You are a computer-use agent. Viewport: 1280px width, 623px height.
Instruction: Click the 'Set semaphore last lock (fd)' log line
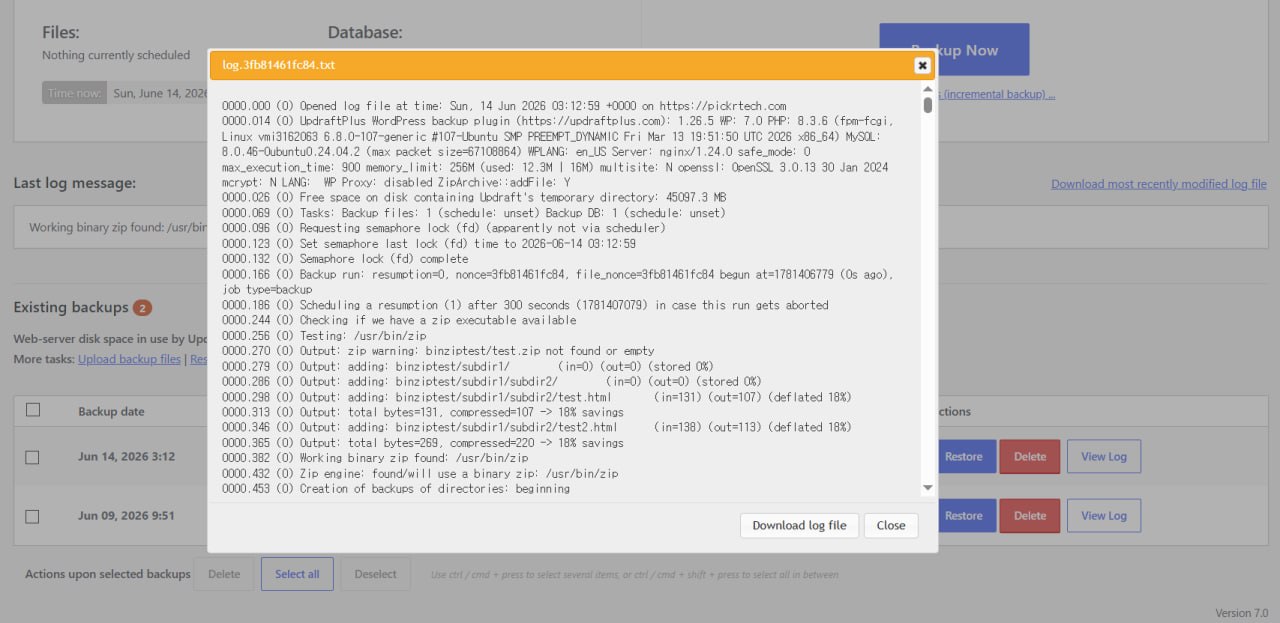pos(429,244)
